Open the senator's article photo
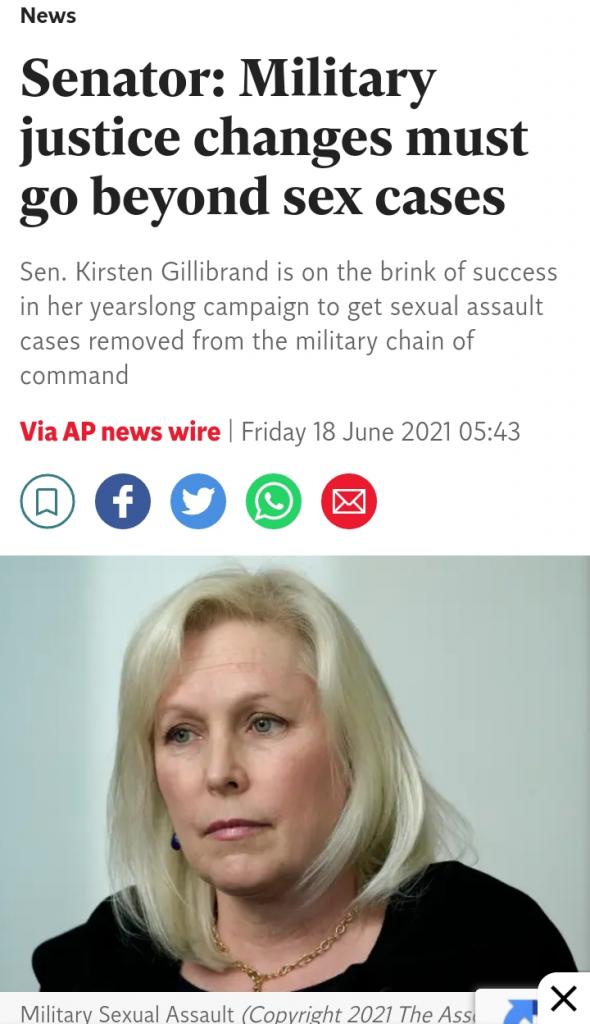 [295, 773]
